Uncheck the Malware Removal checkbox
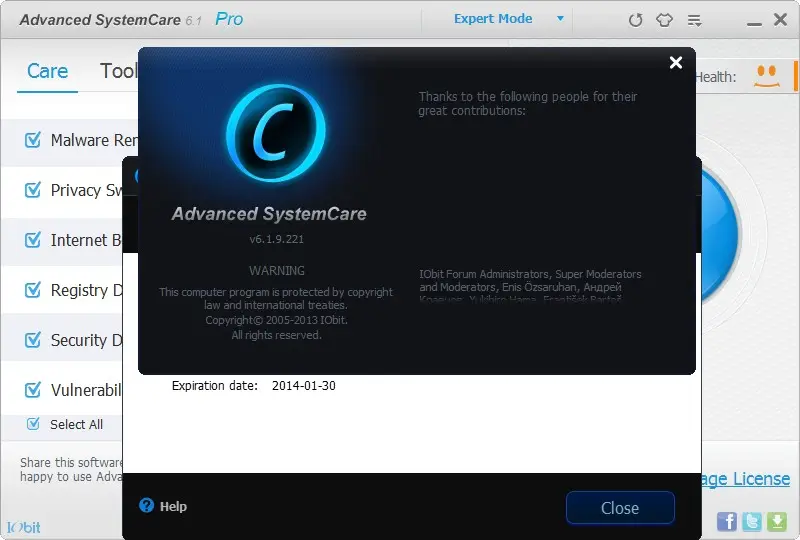 33,139
